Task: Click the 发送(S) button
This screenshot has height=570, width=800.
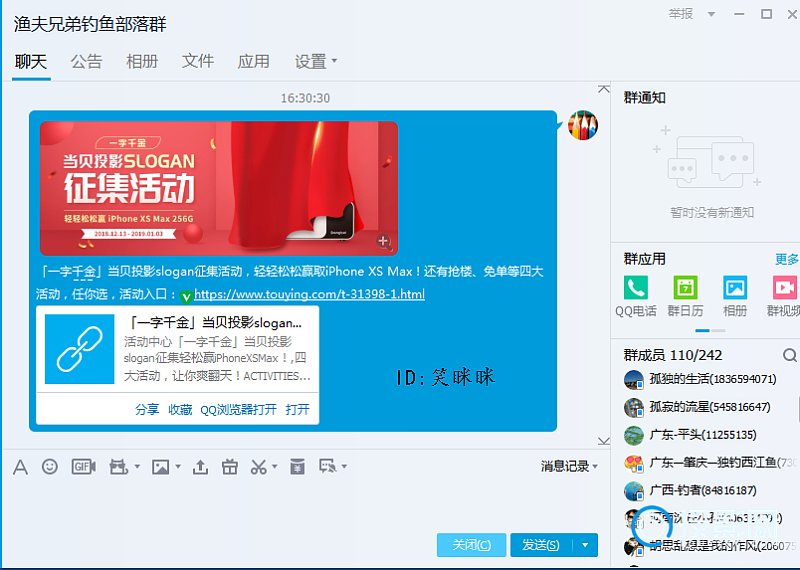Action: 541,545
